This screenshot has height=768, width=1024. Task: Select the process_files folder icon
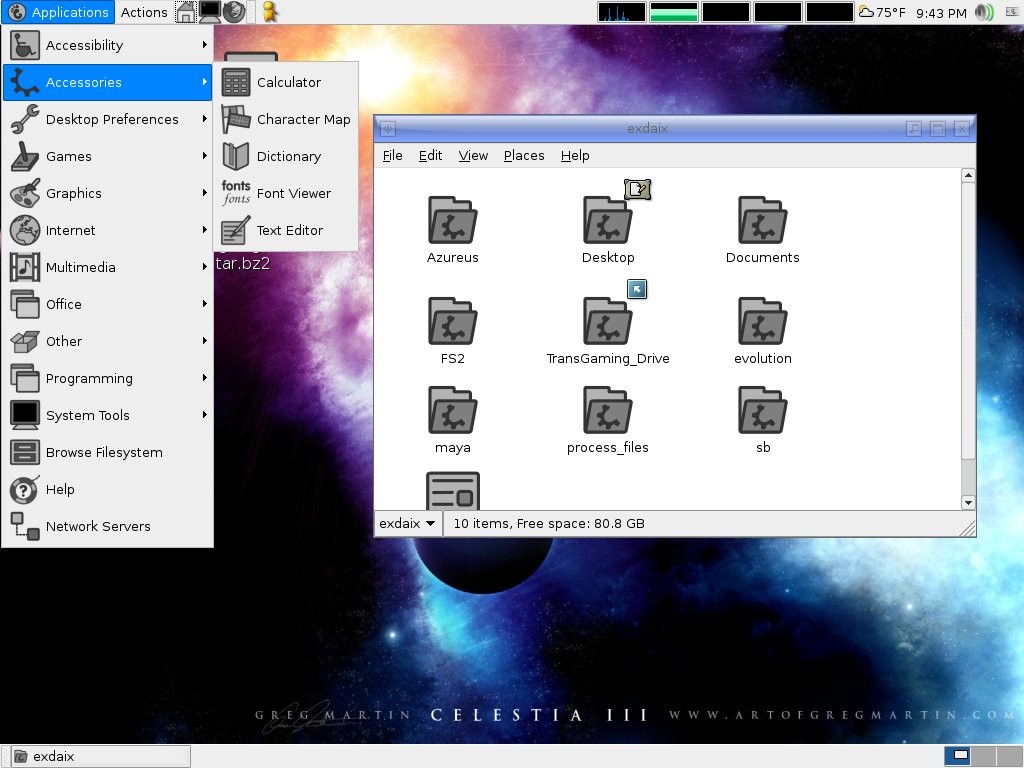coord(607,411)
